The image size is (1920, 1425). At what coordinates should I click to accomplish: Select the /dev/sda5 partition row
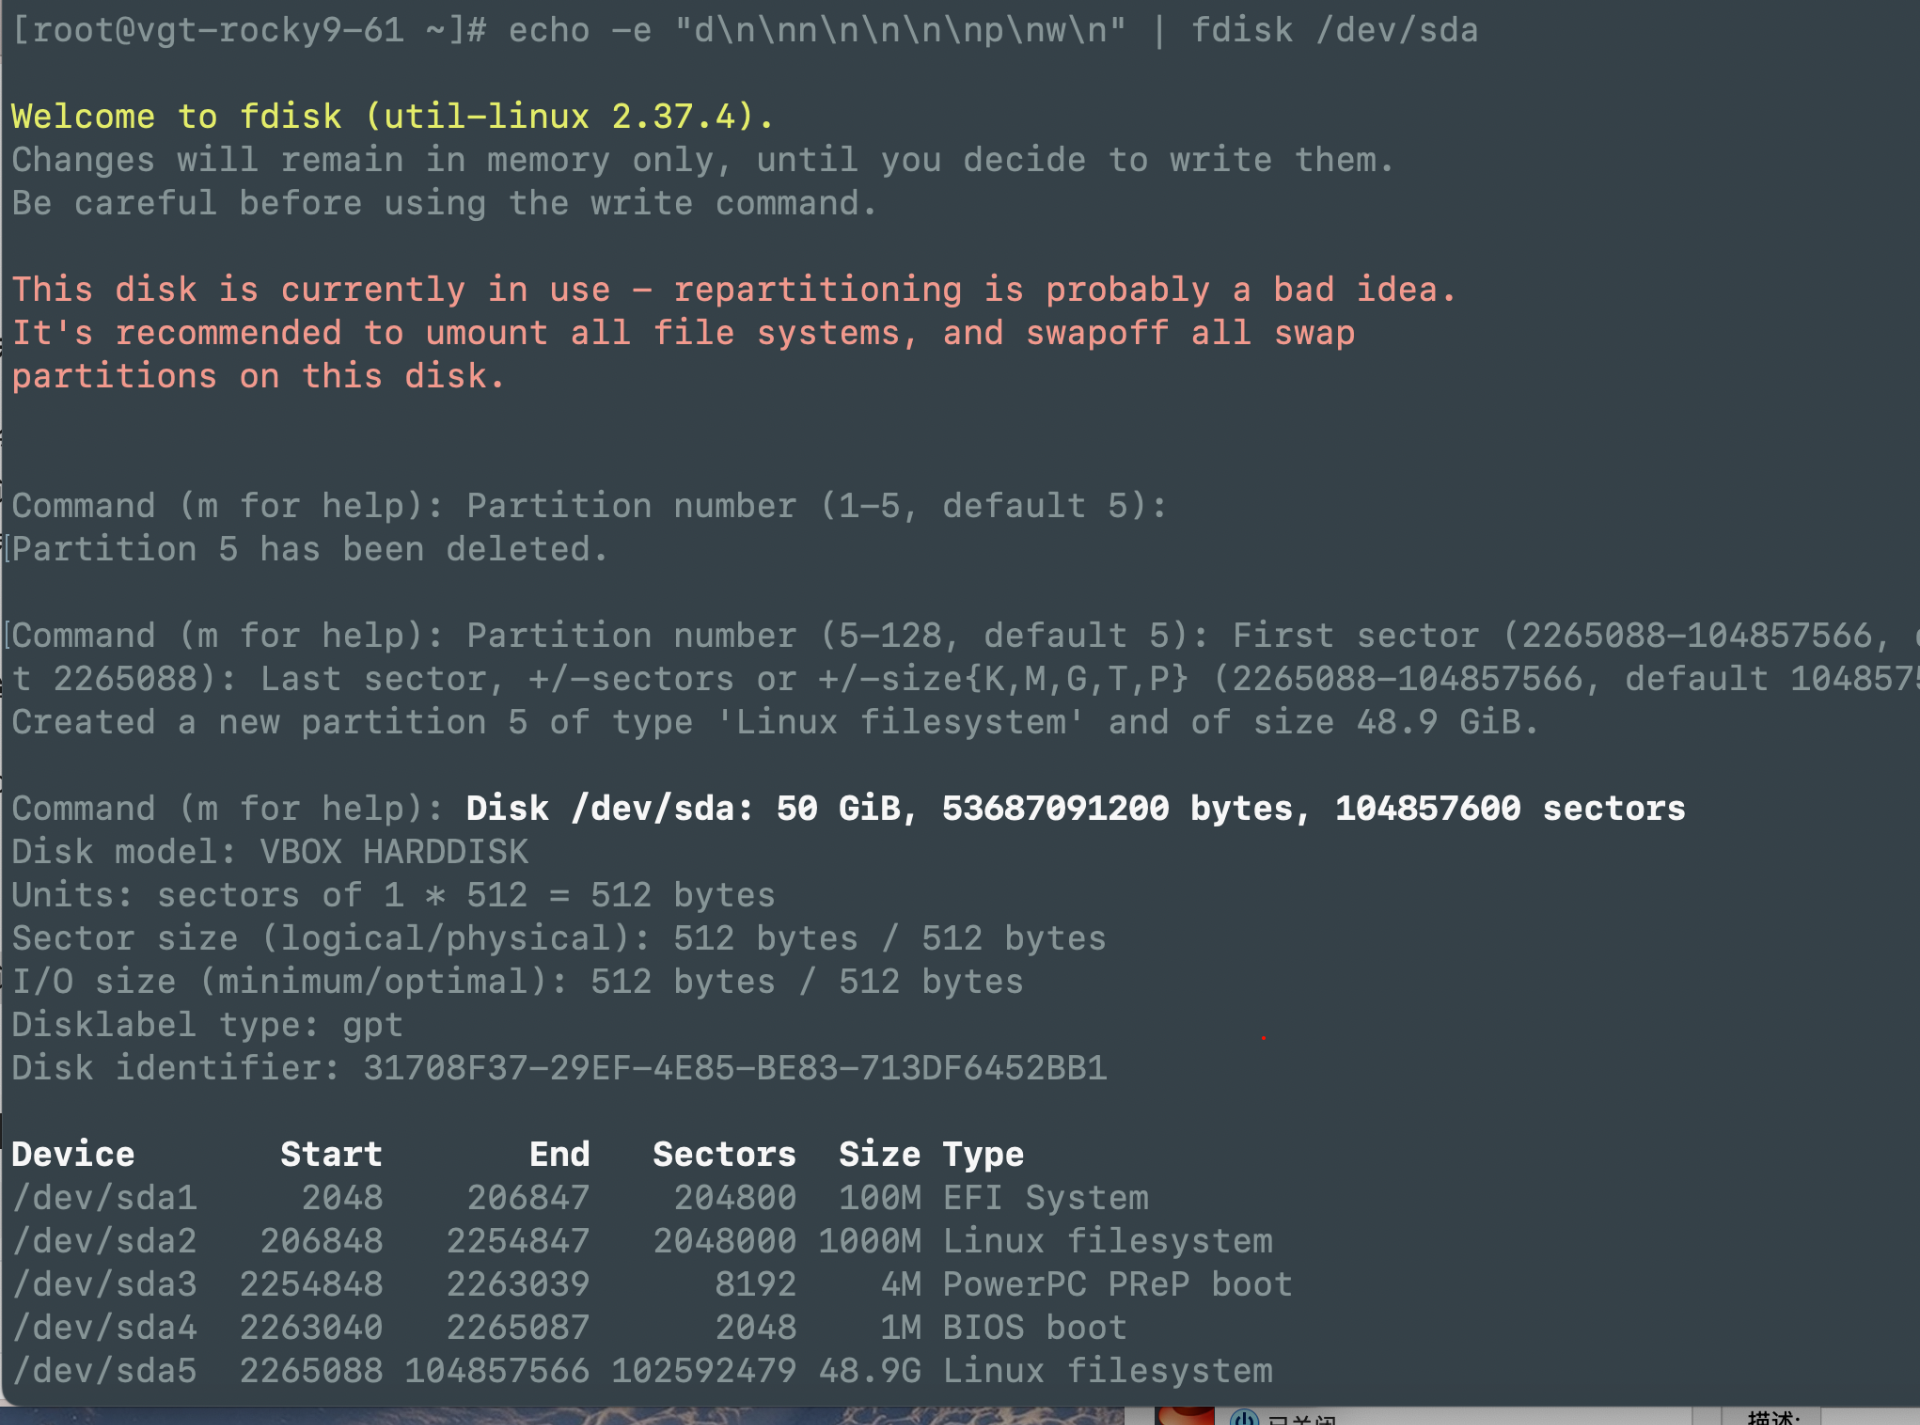[x=640, y=1370]
